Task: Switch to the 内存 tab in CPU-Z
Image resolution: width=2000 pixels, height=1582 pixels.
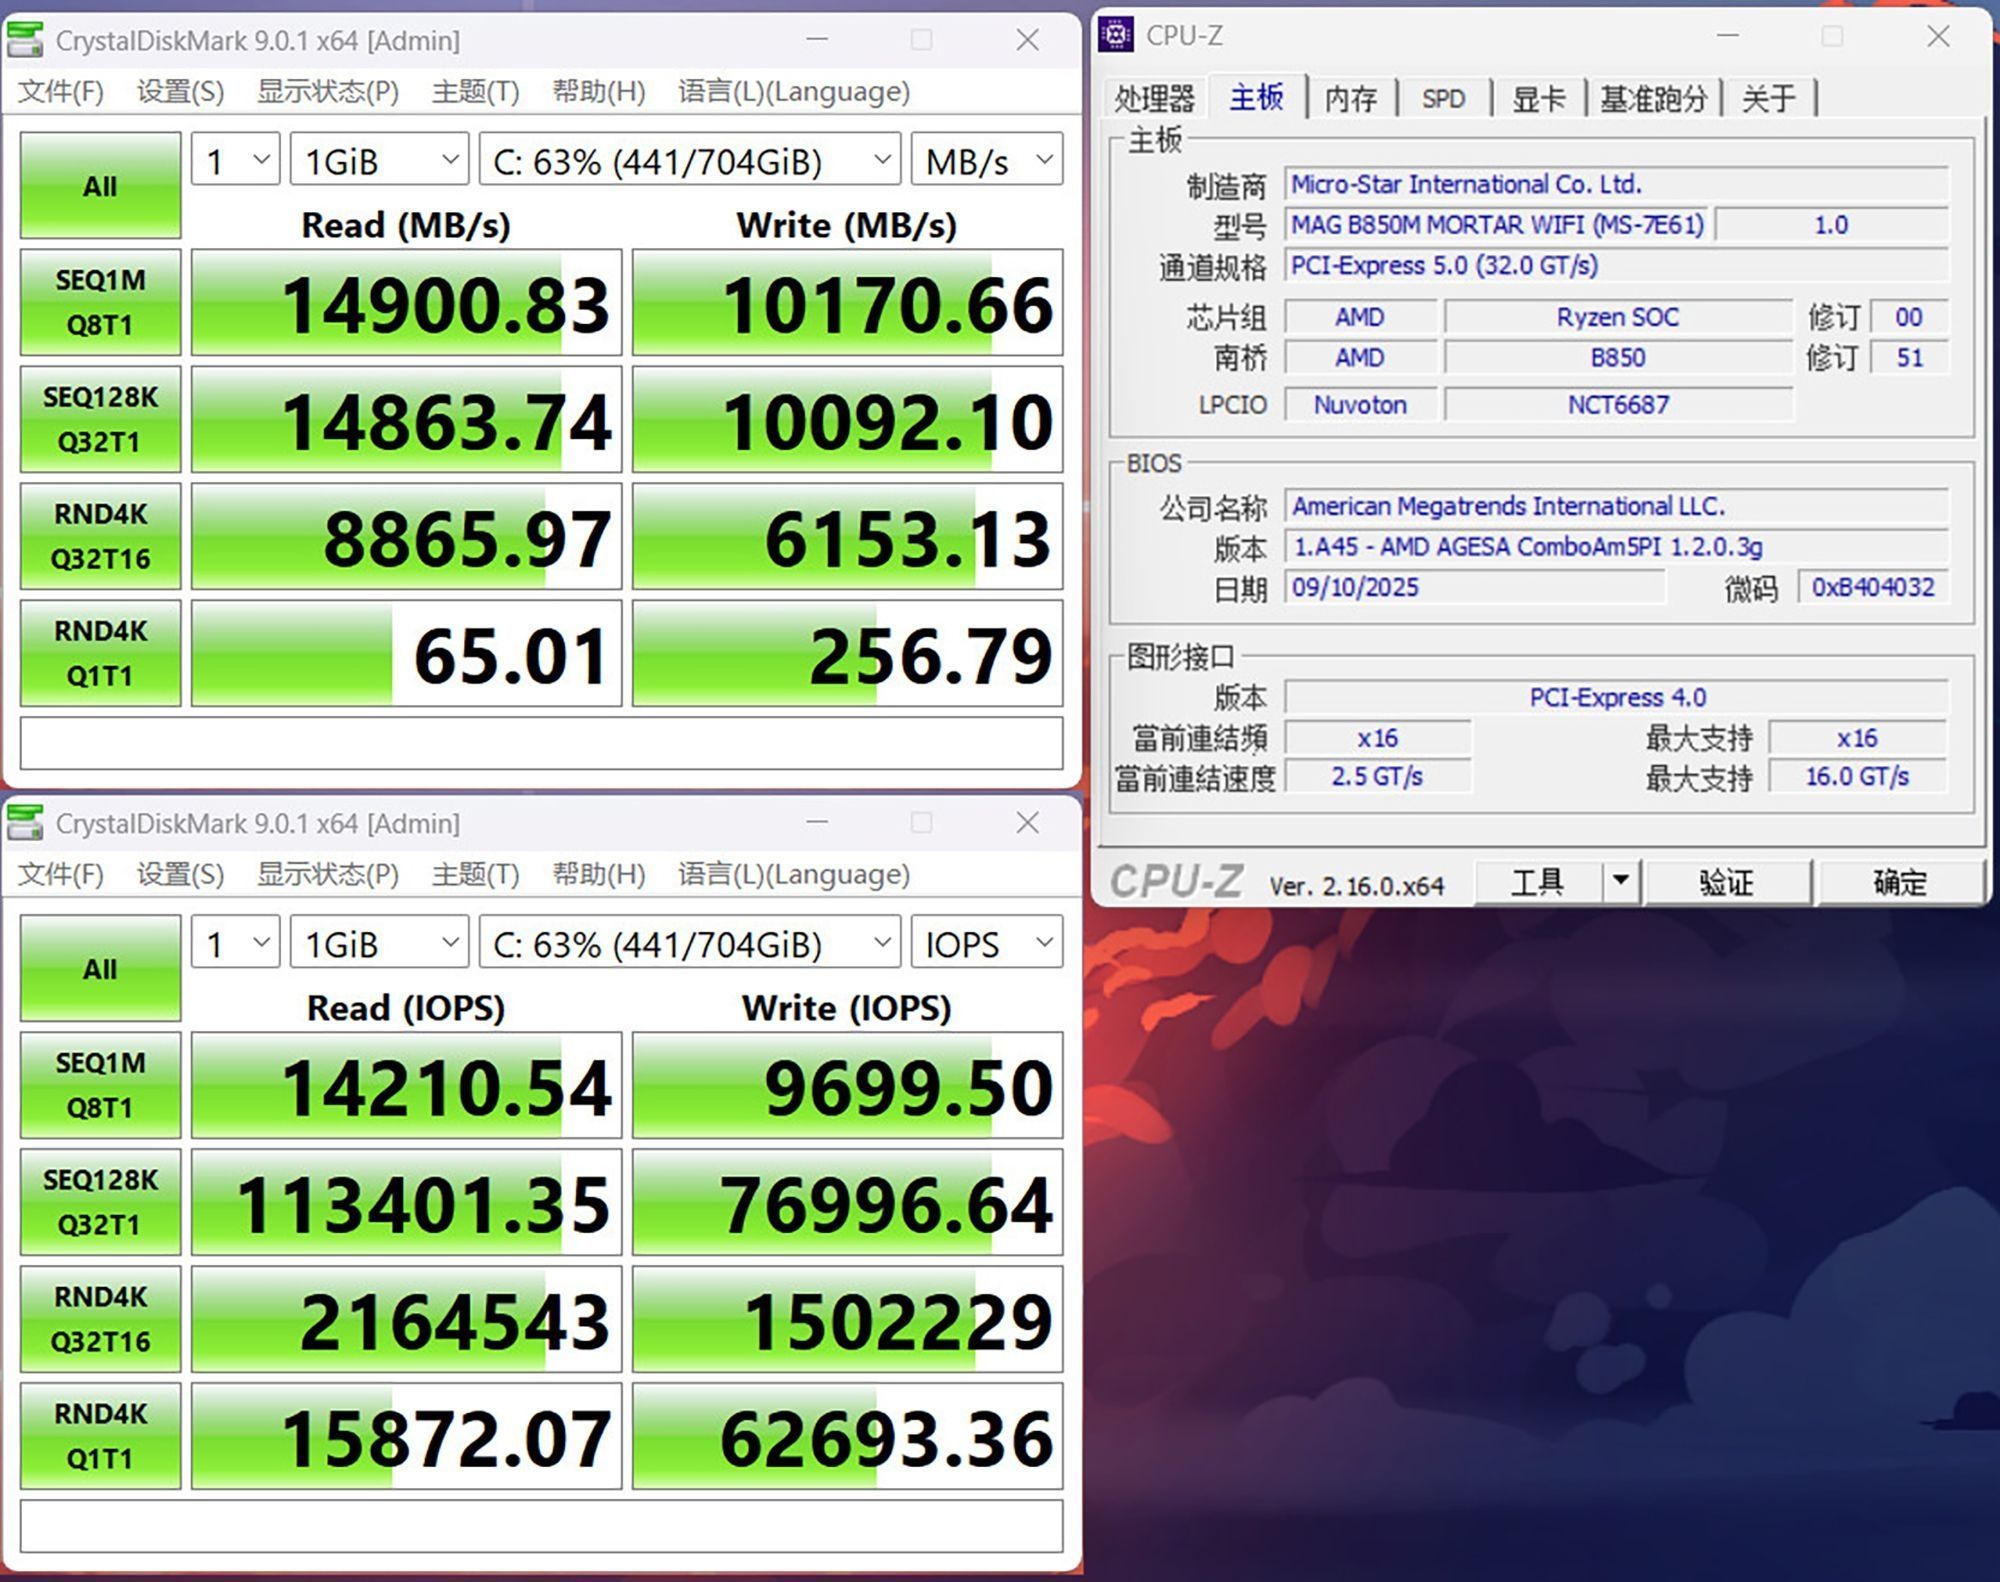Action: [1350, 98]
